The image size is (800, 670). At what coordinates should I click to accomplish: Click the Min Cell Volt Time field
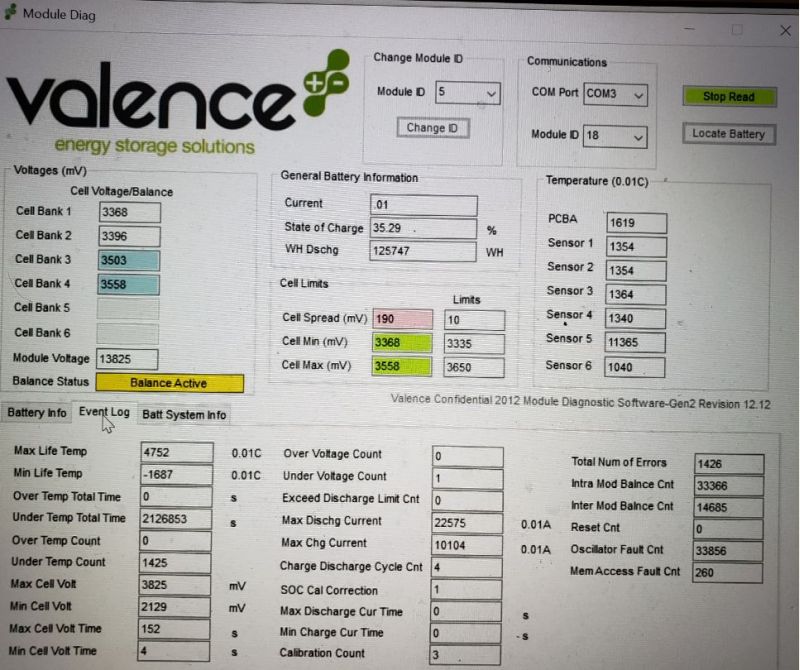coord(173,652)
